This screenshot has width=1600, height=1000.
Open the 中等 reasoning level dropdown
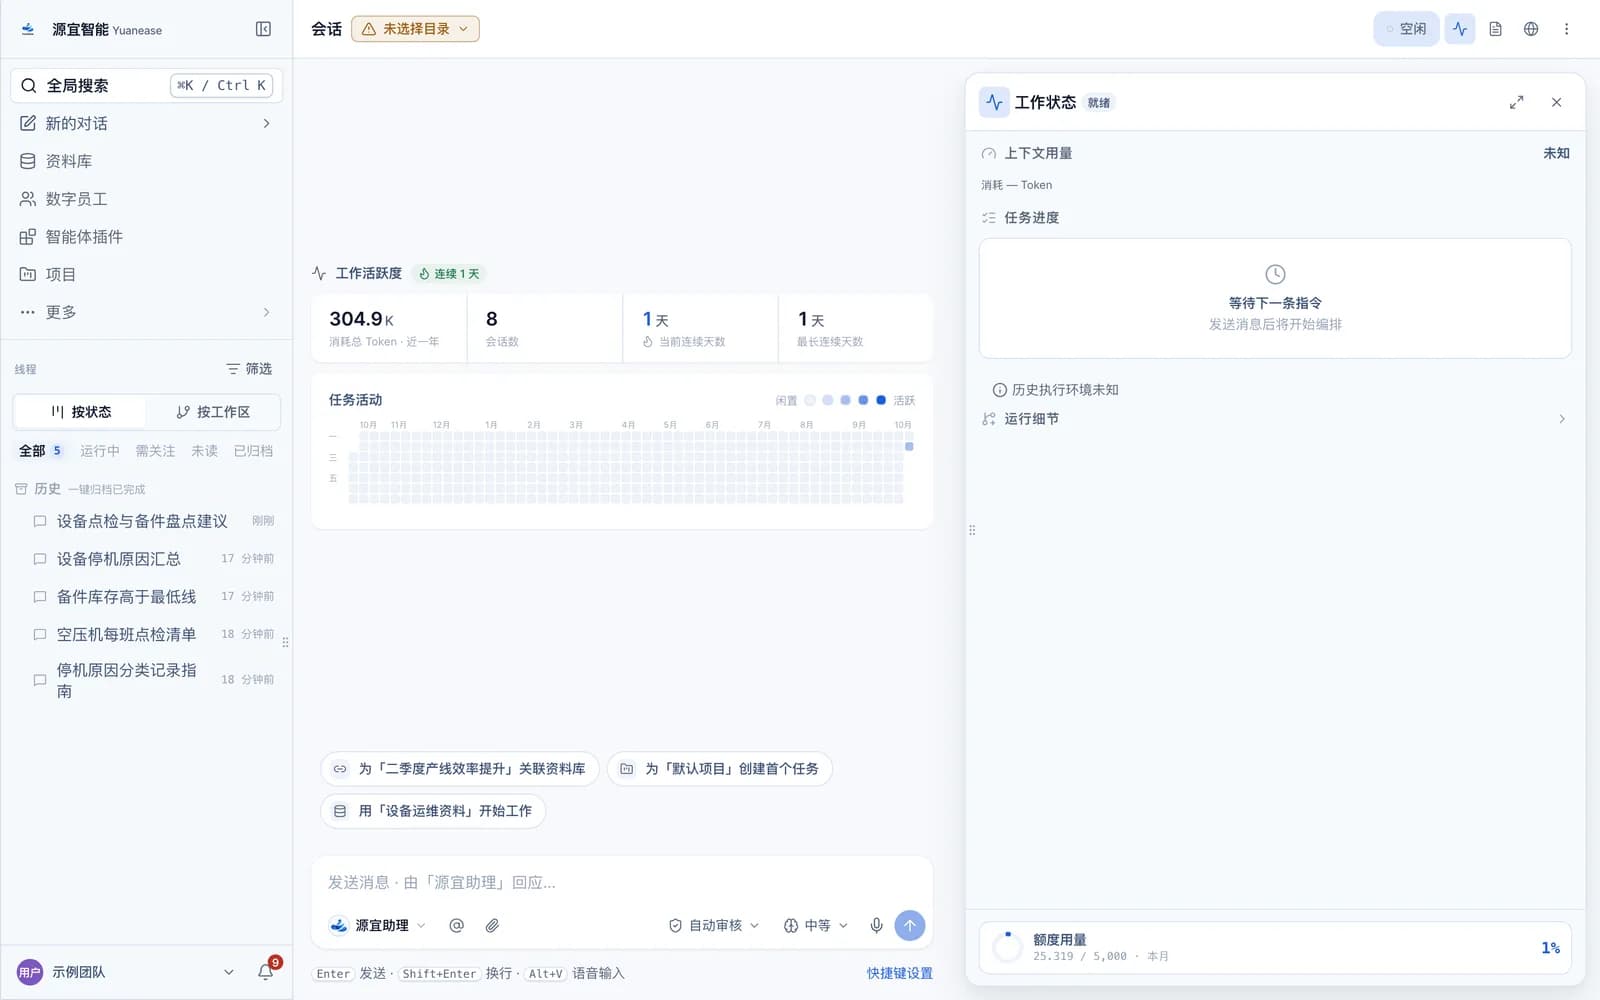815,926
